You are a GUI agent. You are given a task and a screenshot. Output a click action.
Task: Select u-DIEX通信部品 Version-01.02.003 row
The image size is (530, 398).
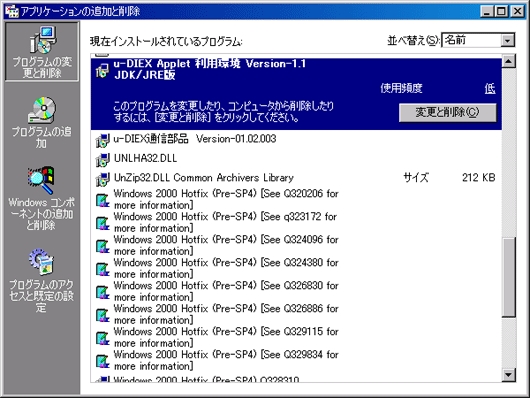click(296, 139)
